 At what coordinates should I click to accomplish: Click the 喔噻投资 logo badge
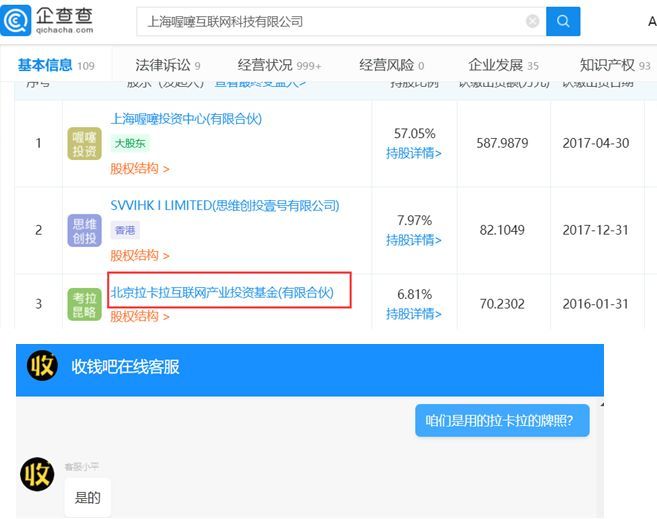(85, 144)
